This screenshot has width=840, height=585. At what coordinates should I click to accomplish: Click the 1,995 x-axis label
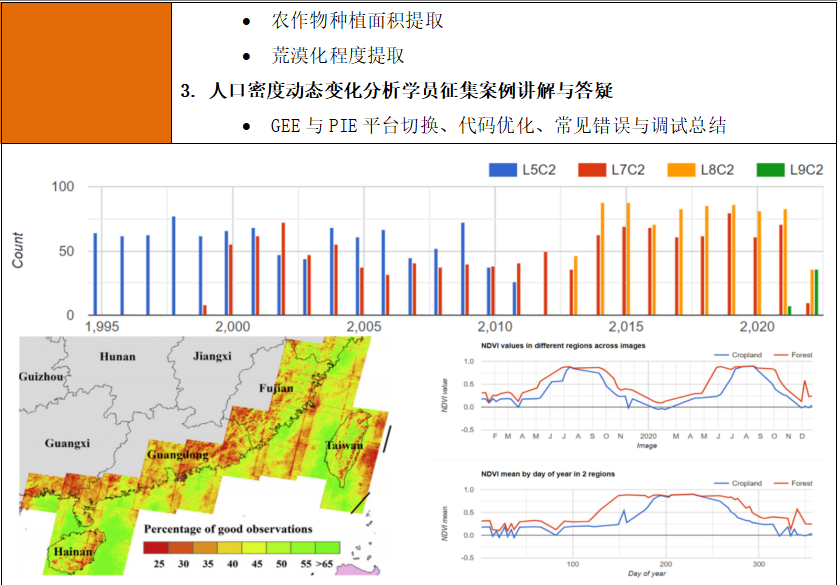[102, 327]
